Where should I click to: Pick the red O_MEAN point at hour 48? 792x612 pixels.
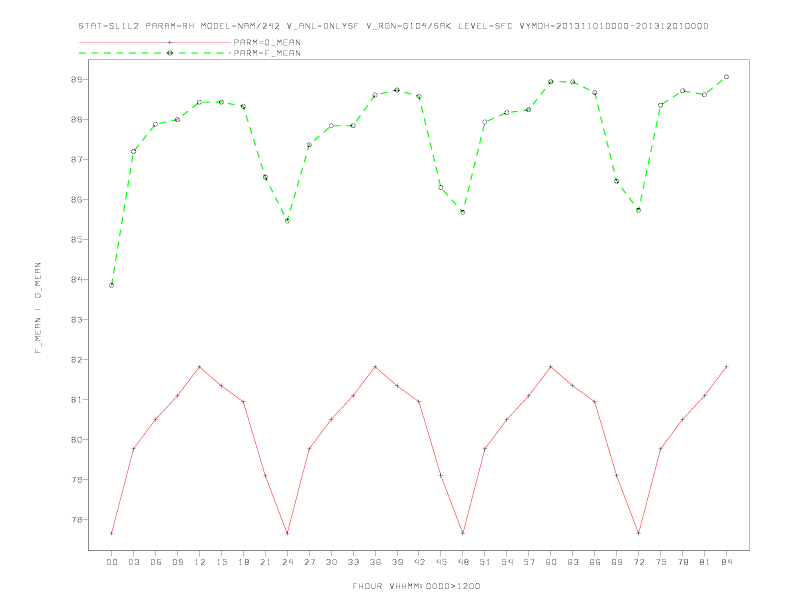point(463,533)
